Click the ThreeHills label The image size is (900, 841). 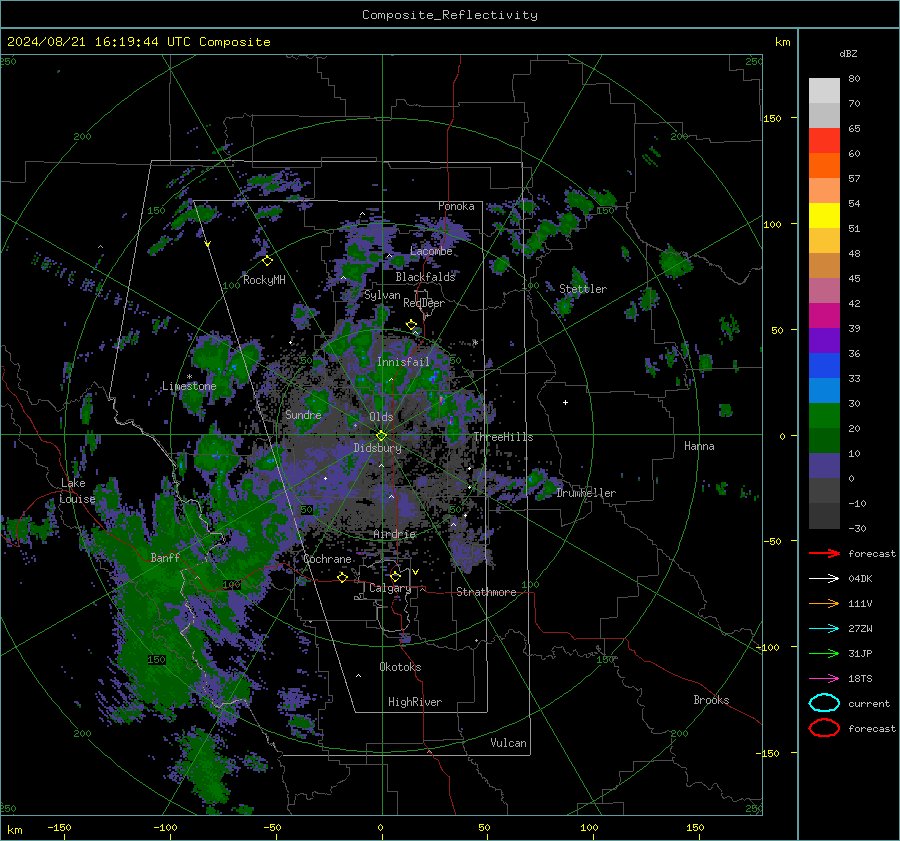coord(503,437)
